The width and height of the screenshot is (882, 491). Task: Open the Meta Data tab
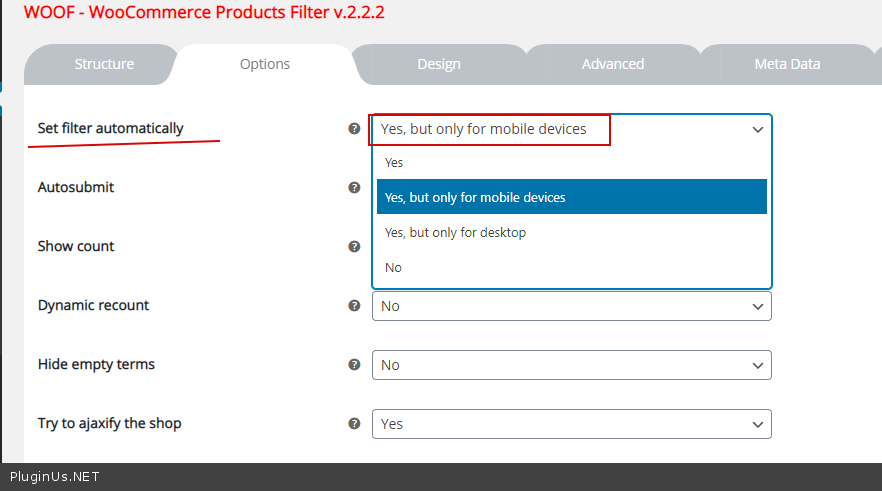pos(787,64)
